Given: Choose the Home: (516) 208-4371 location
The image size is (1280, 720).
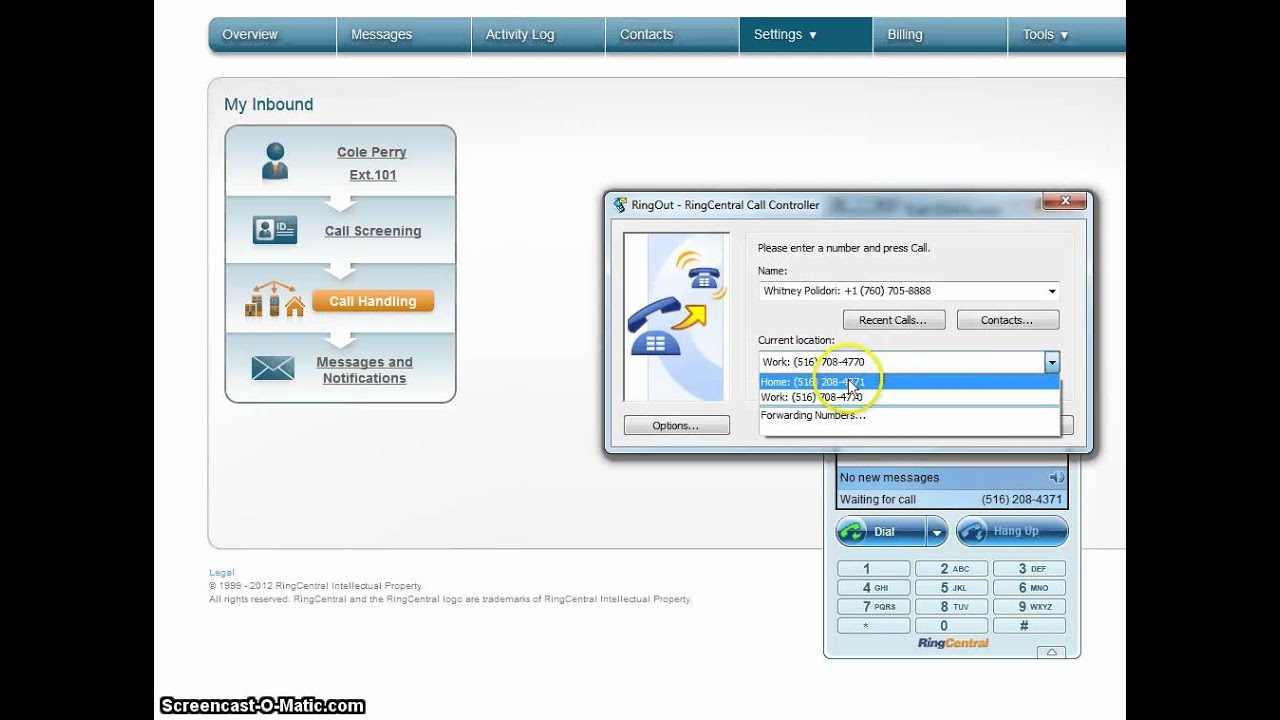Looking at the screenshot, I should tap(909, 382).
